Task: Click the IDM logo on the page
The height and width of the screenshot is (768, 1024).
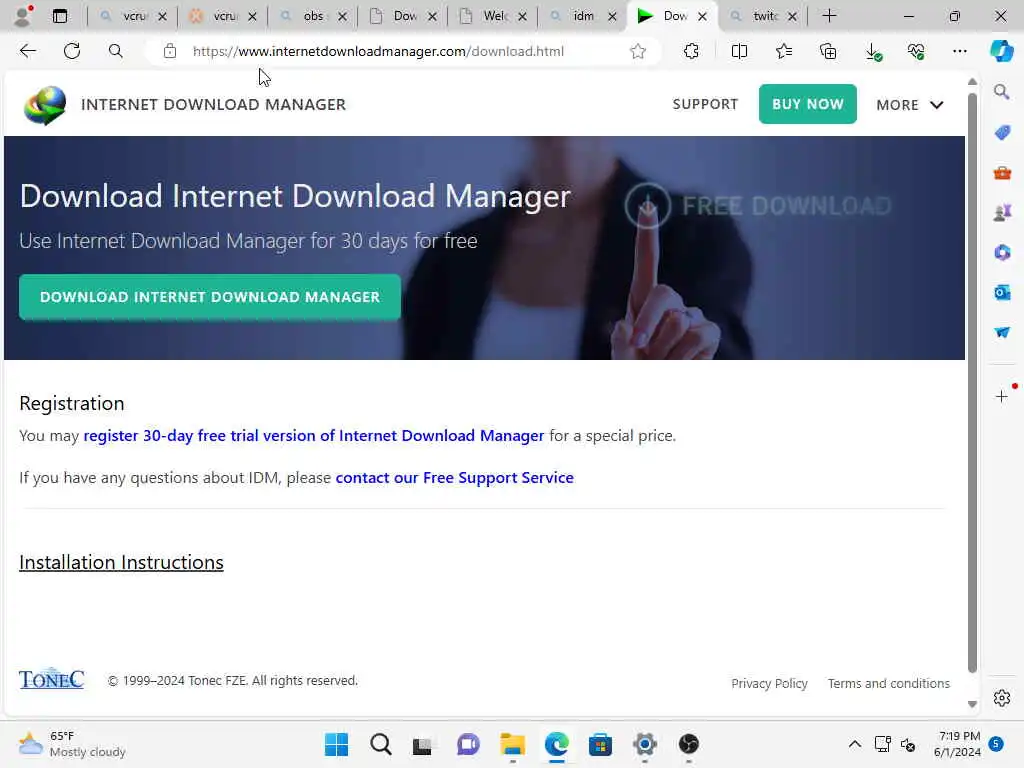Action: click(45, 105)
